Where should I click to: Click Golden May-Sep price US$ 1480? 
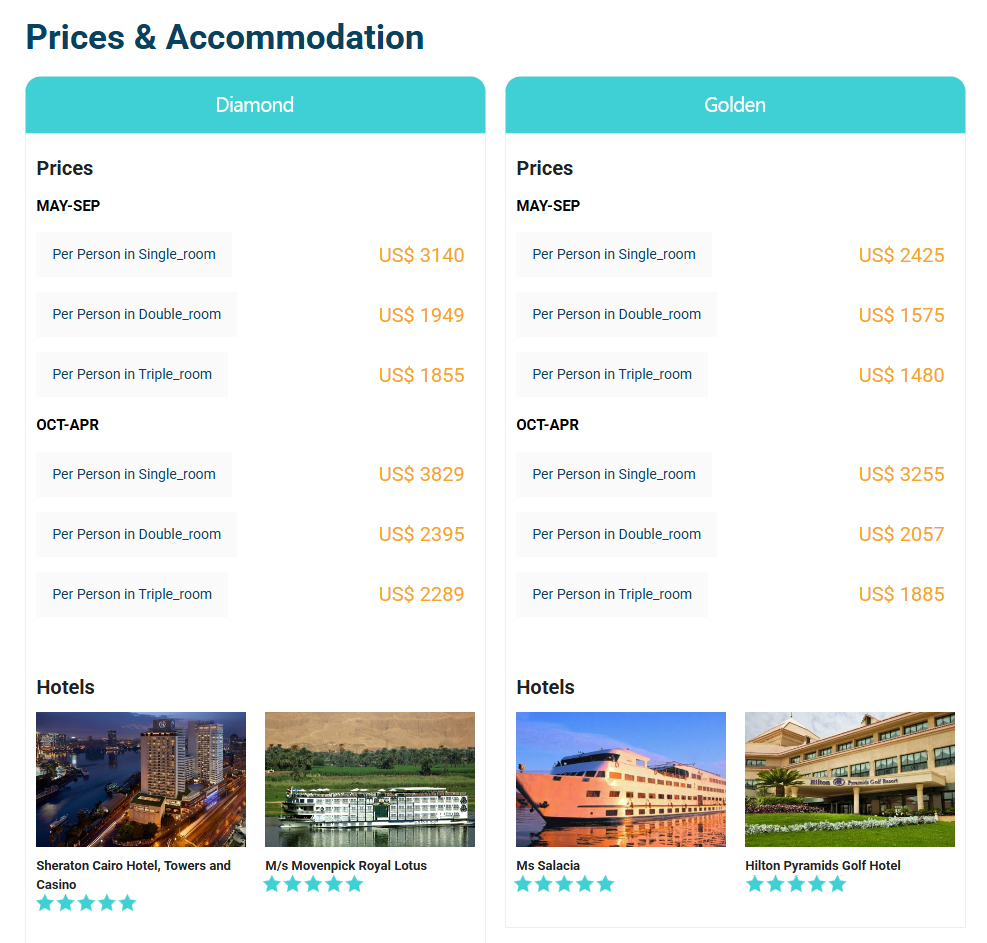[x=901, y=375]
